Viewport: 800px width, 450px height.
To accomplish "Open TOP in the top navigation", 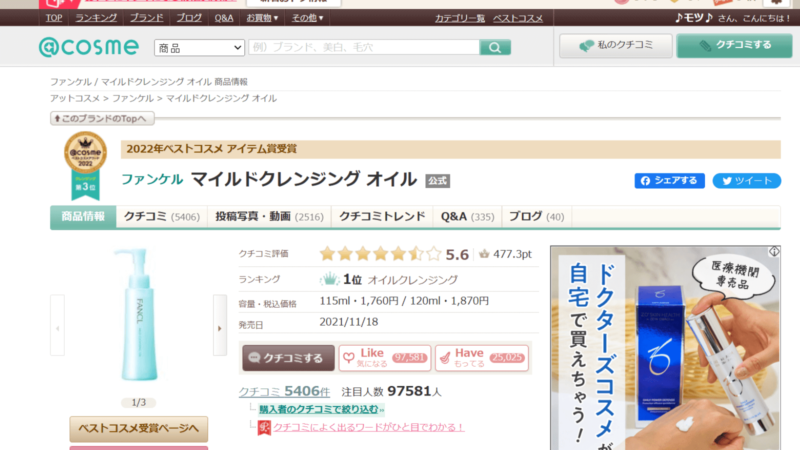I will (x=54, y=18).
